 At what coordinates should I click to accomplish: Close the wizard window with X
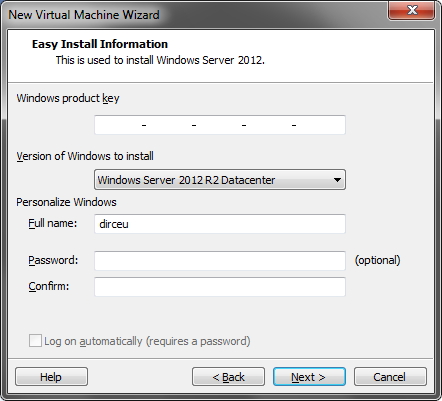point(412,10)
